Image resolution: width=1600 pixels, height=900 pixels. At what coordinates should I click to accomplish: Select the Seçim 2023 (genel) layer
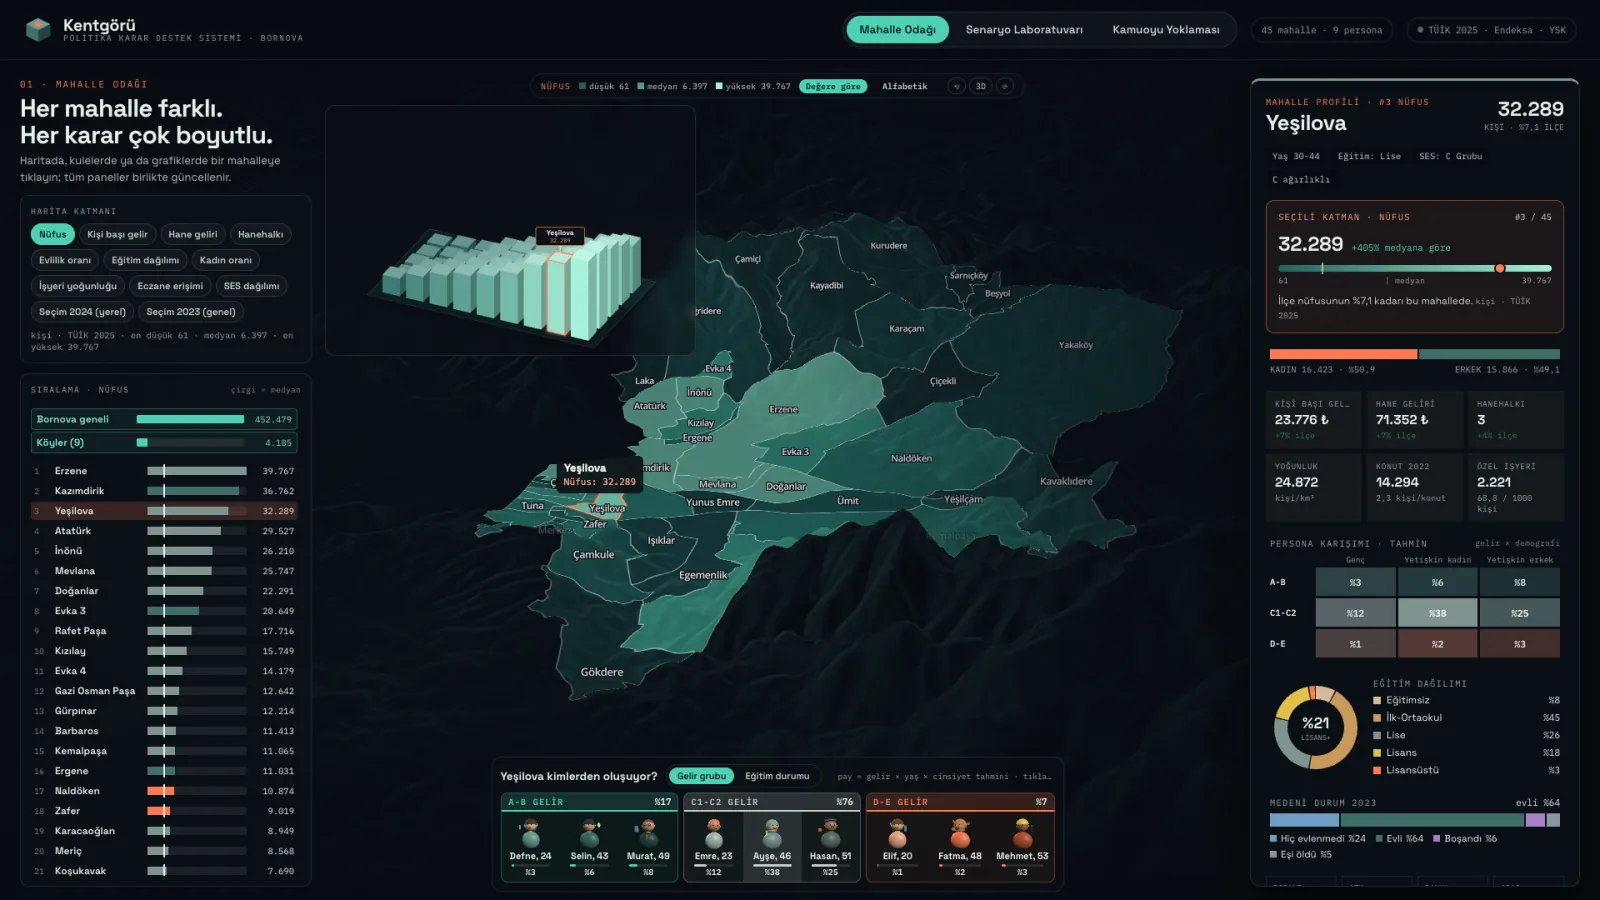click(191, 312)
